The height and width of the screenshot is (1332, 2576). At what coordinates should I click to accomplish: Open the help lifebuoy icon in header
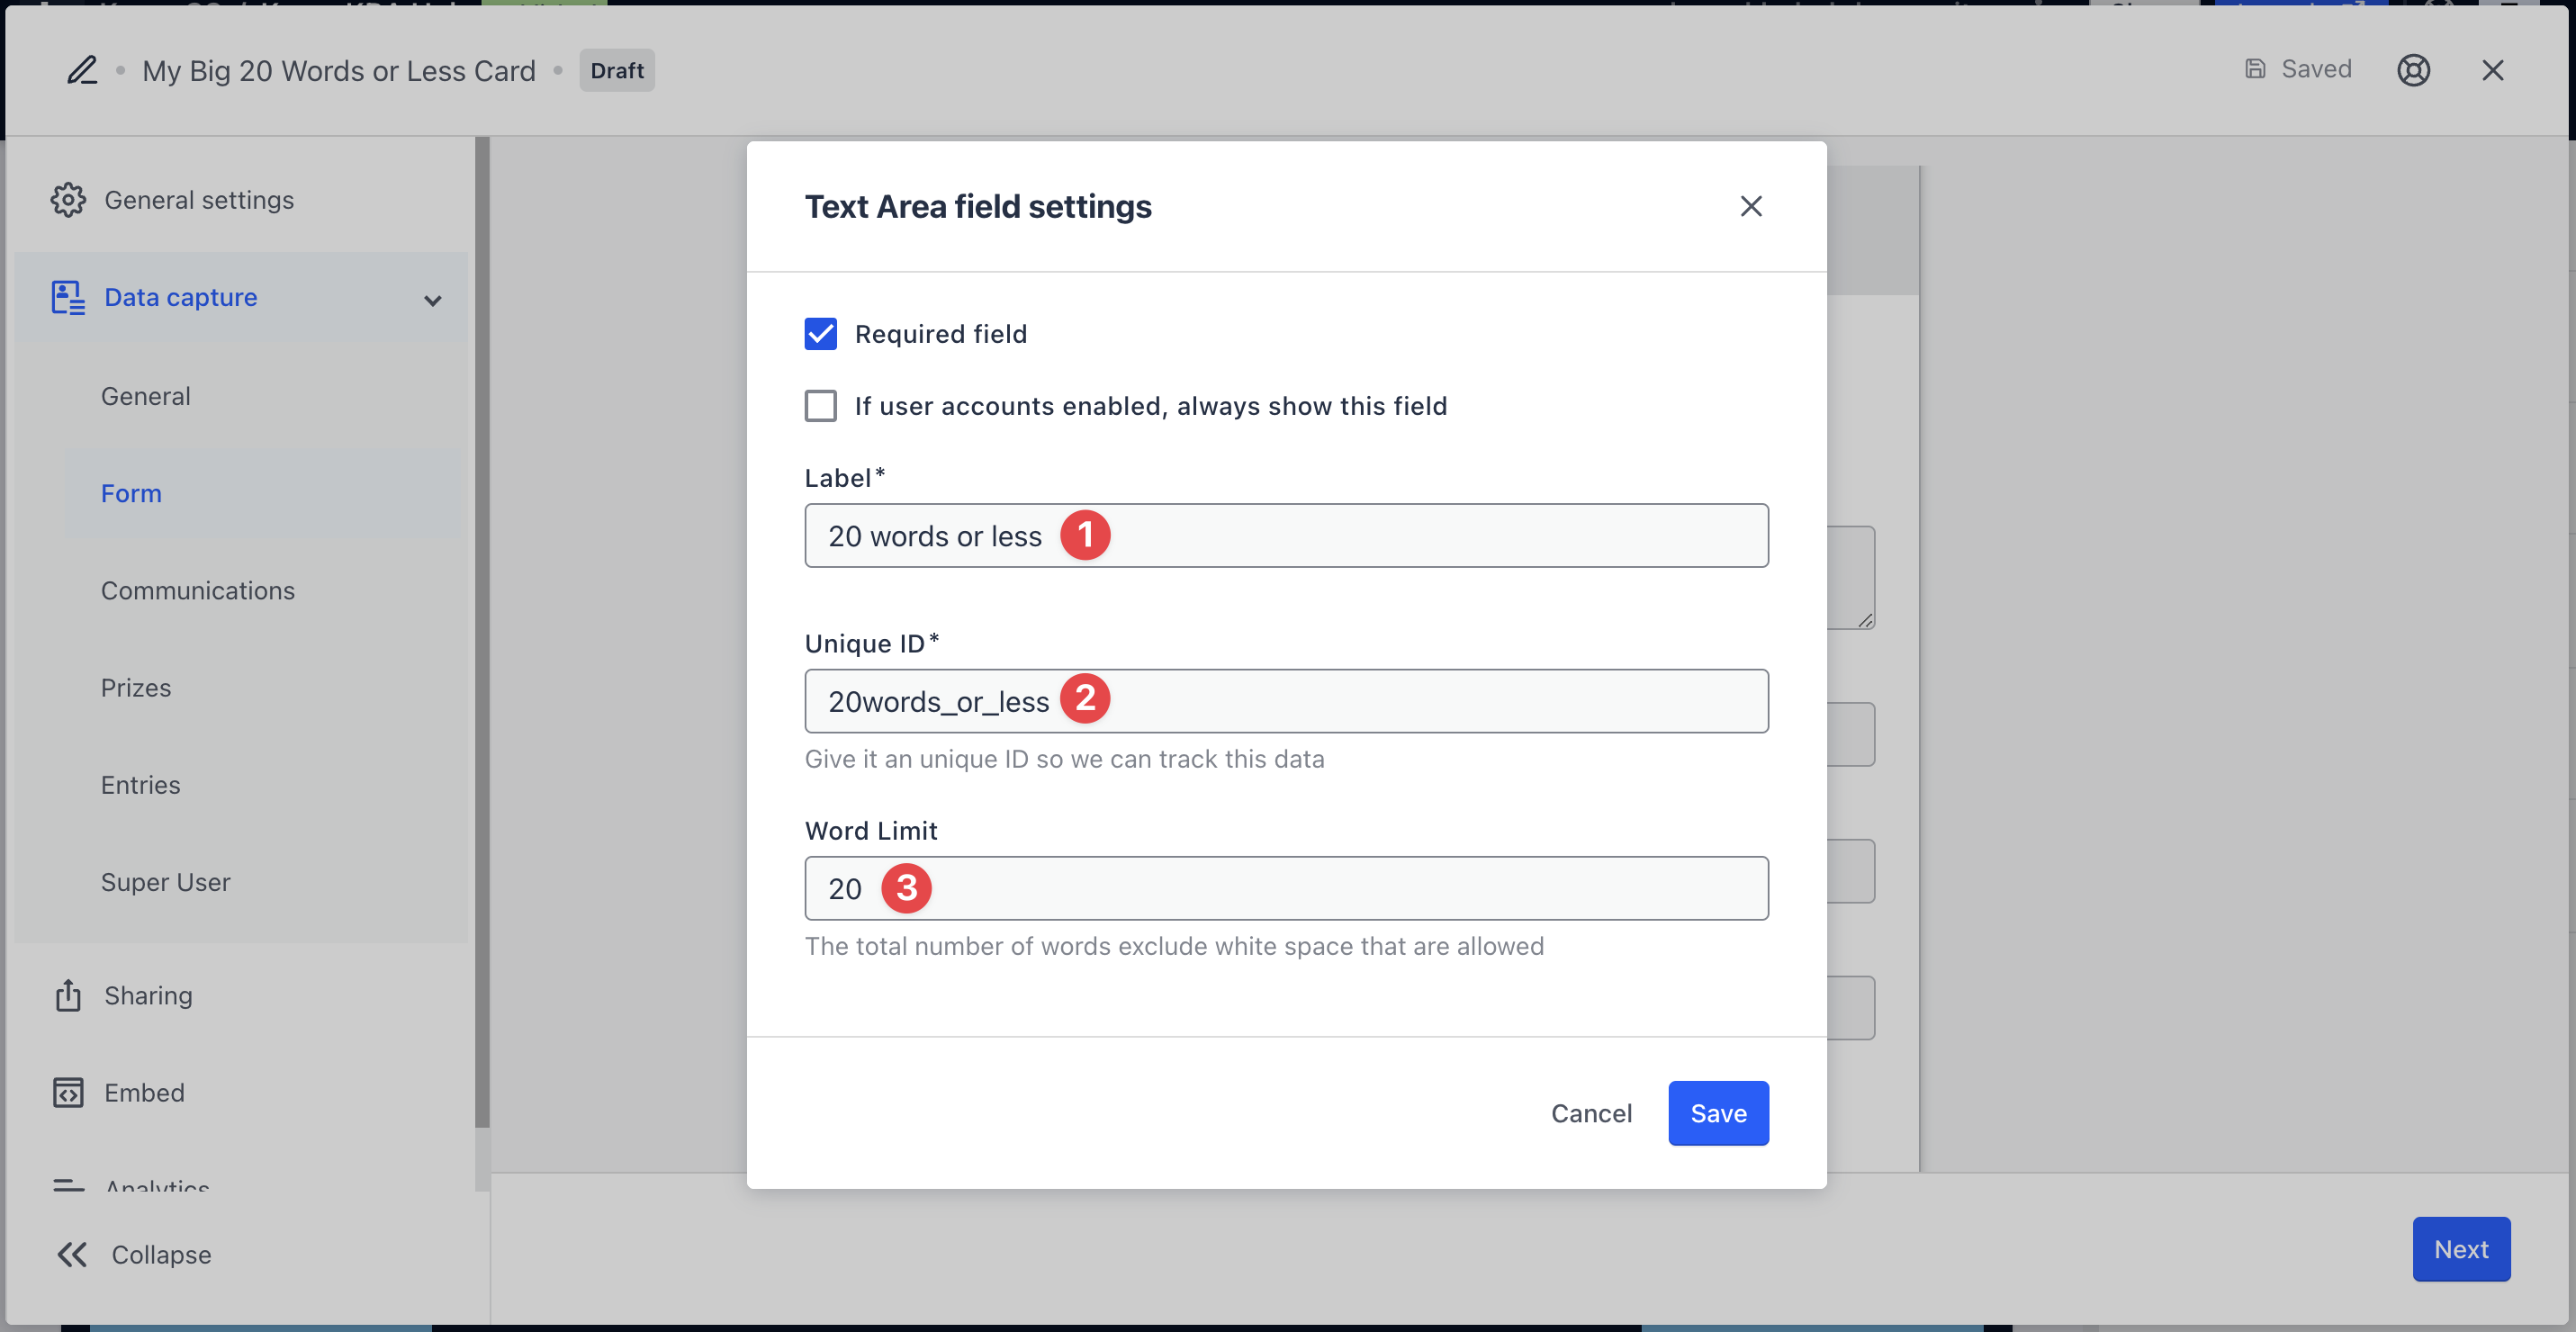pyautogui.click(x=2413, y=70)
